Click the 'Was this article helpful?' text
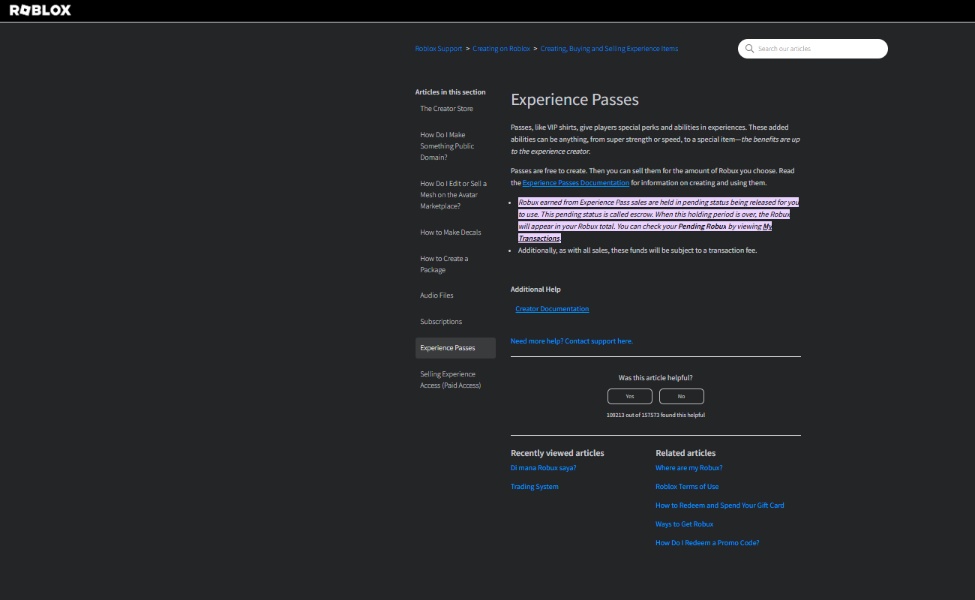Image resolution: width=975 pixels, height=600 pixels. pyautogui.click(x=655, y=378)
